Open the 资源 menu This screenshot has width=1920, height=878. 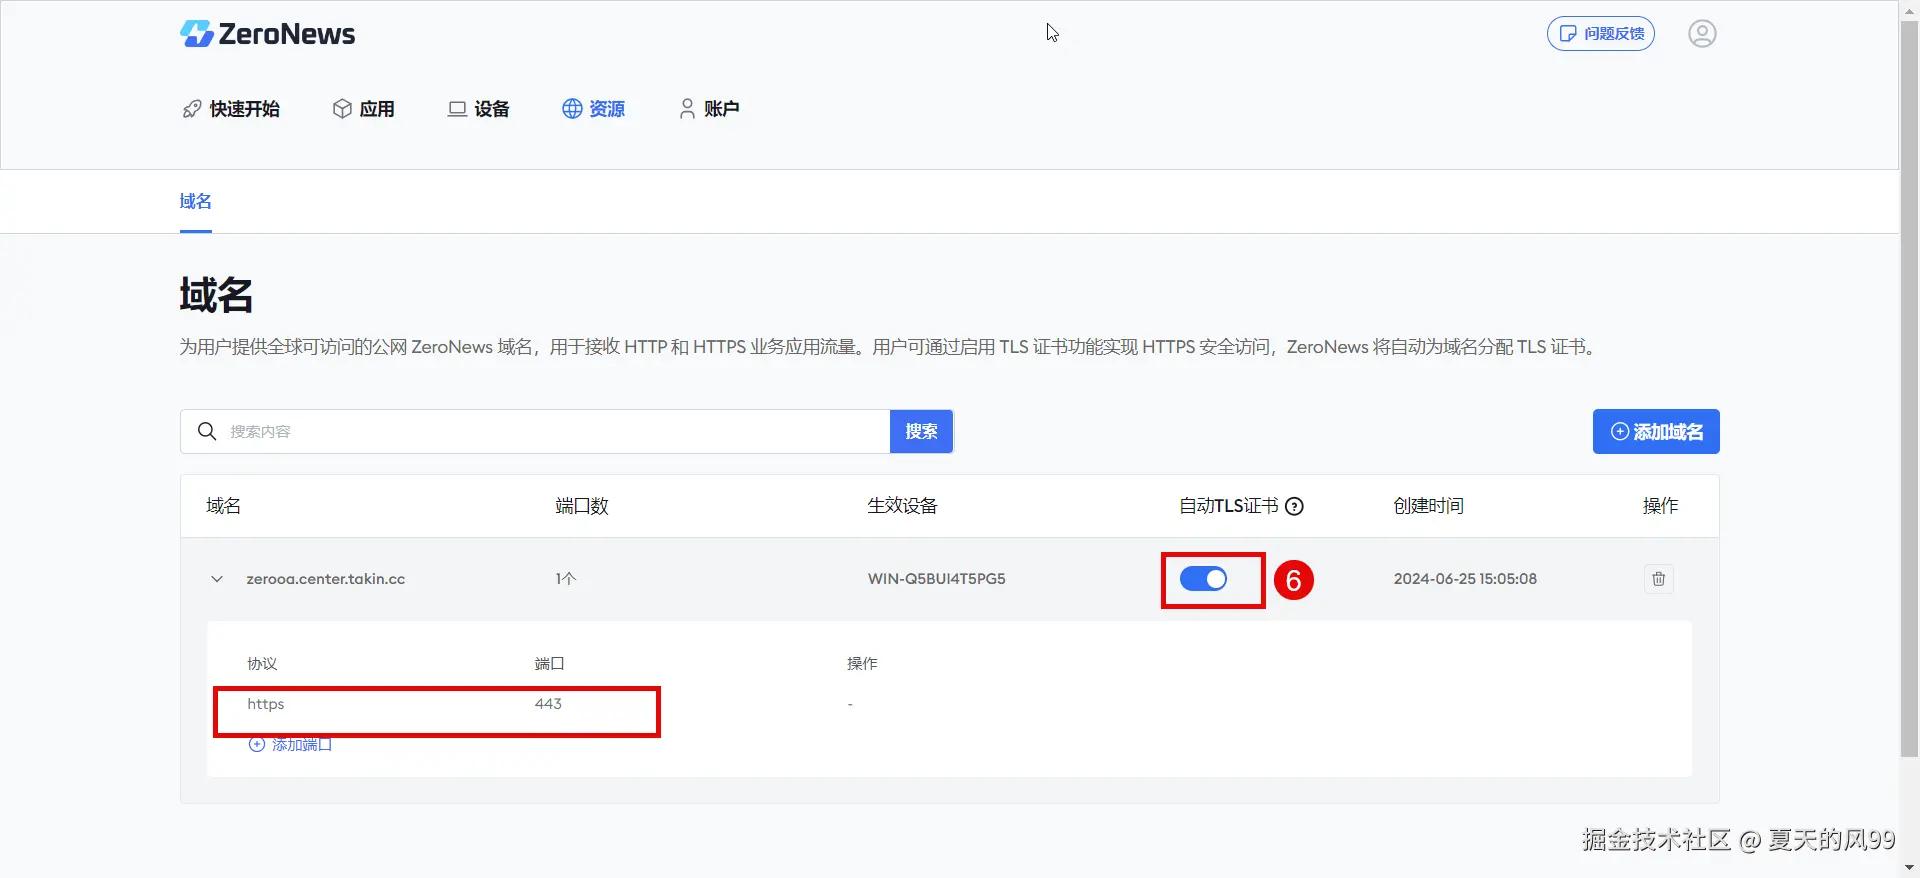(x=594, y=109)
